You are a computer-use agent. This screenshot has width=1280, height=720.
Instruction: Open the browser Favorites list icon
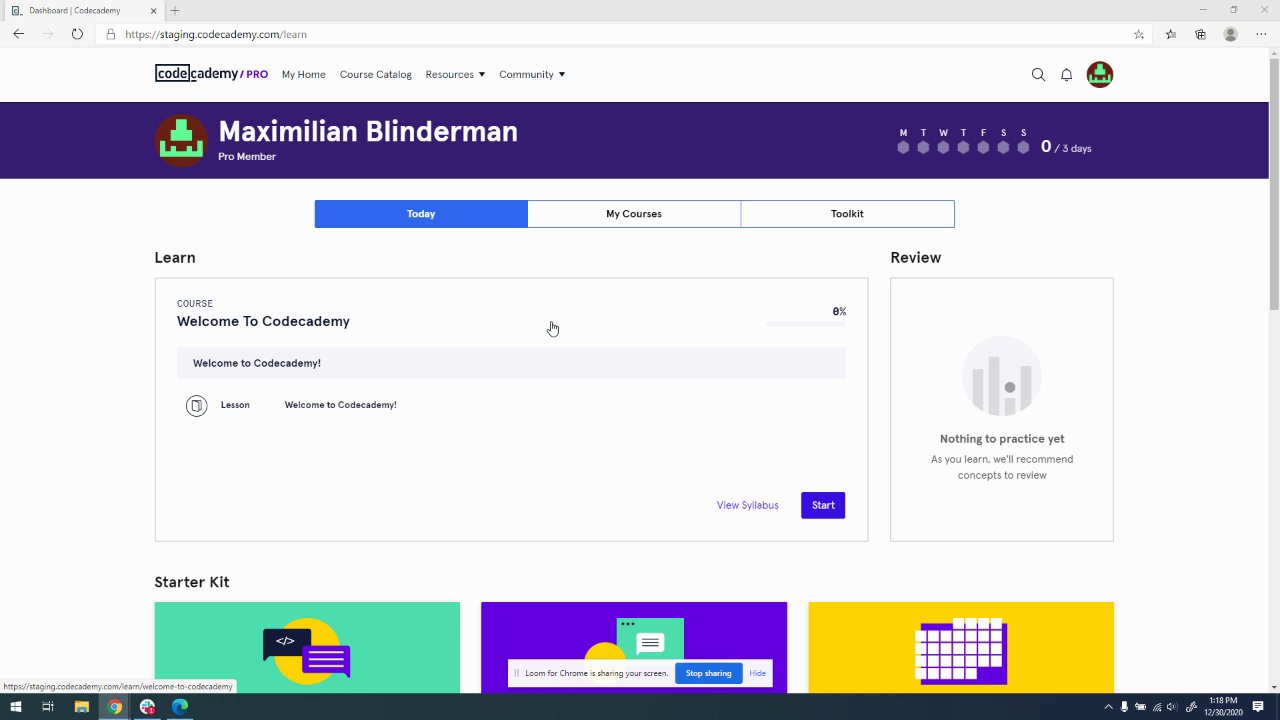tap(1171, 34)
